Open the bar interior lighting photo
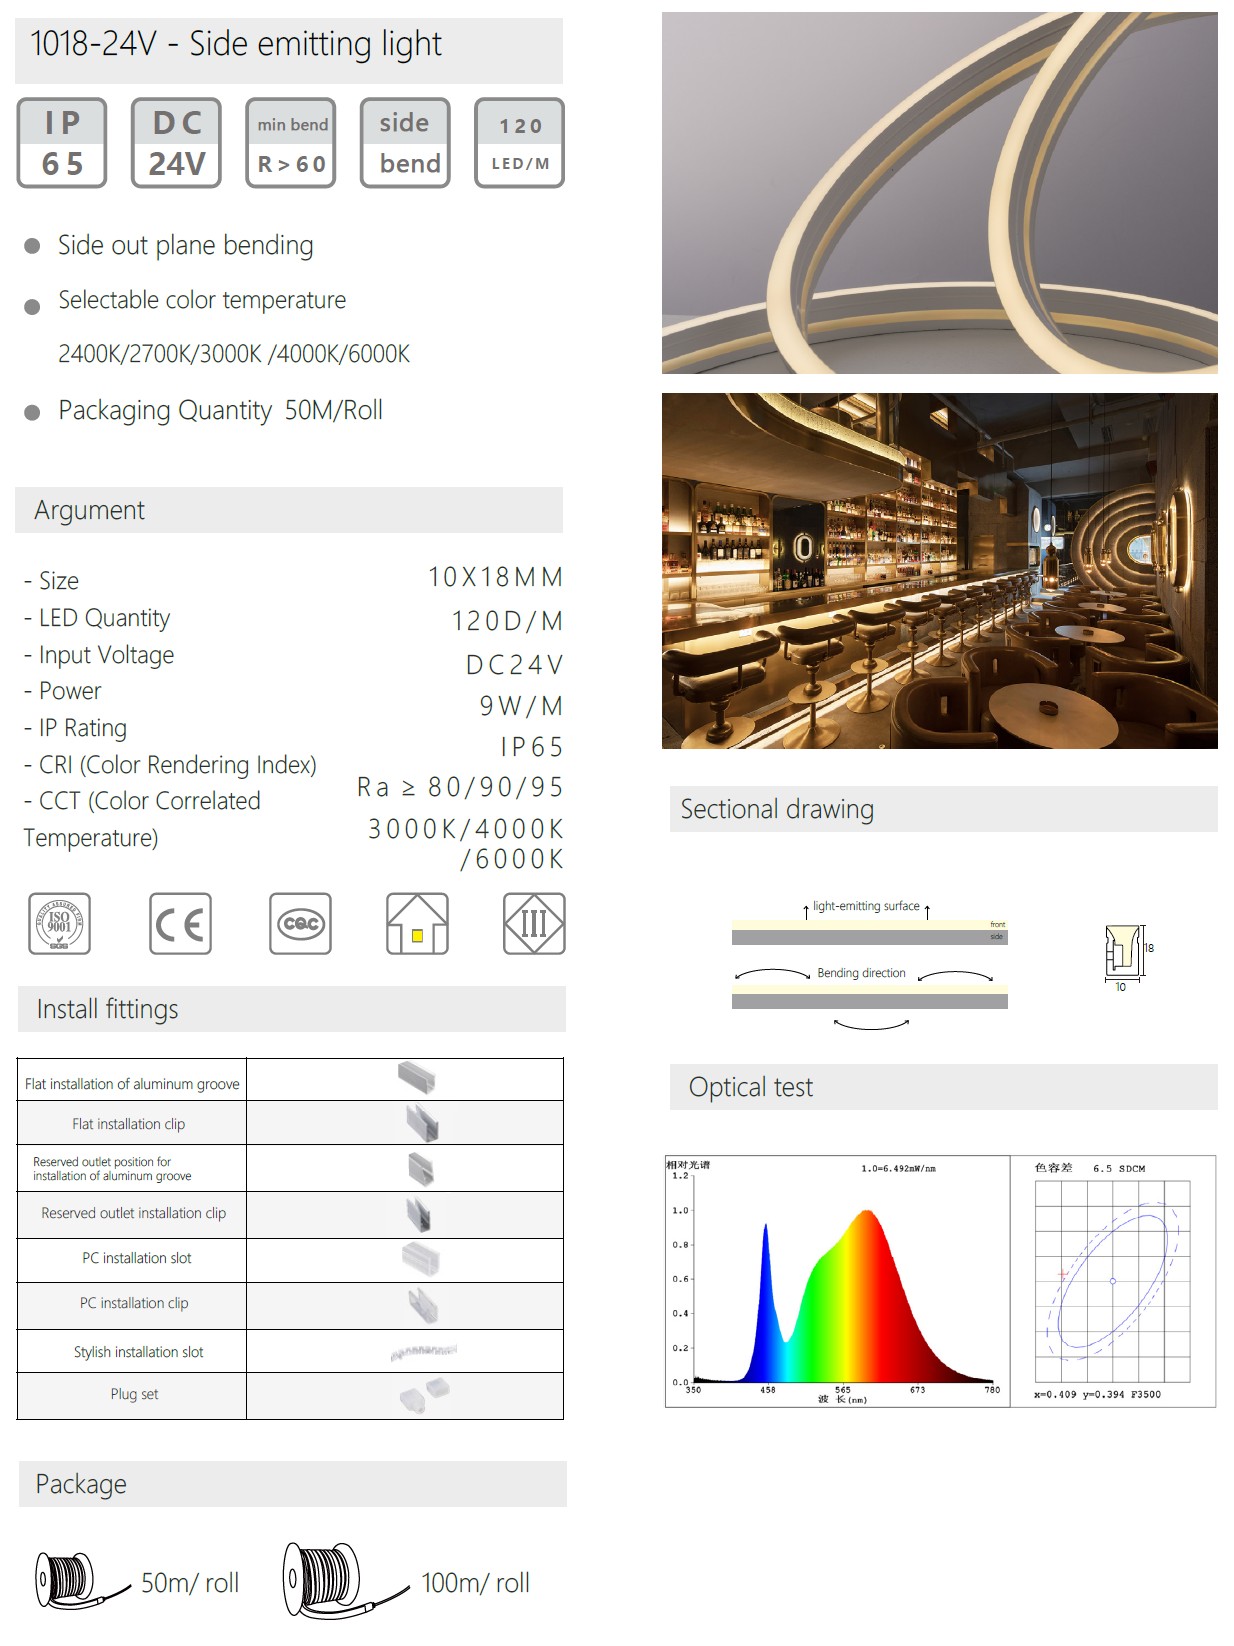Screen dimensions: 1234x1646 [x=940, y=571]
